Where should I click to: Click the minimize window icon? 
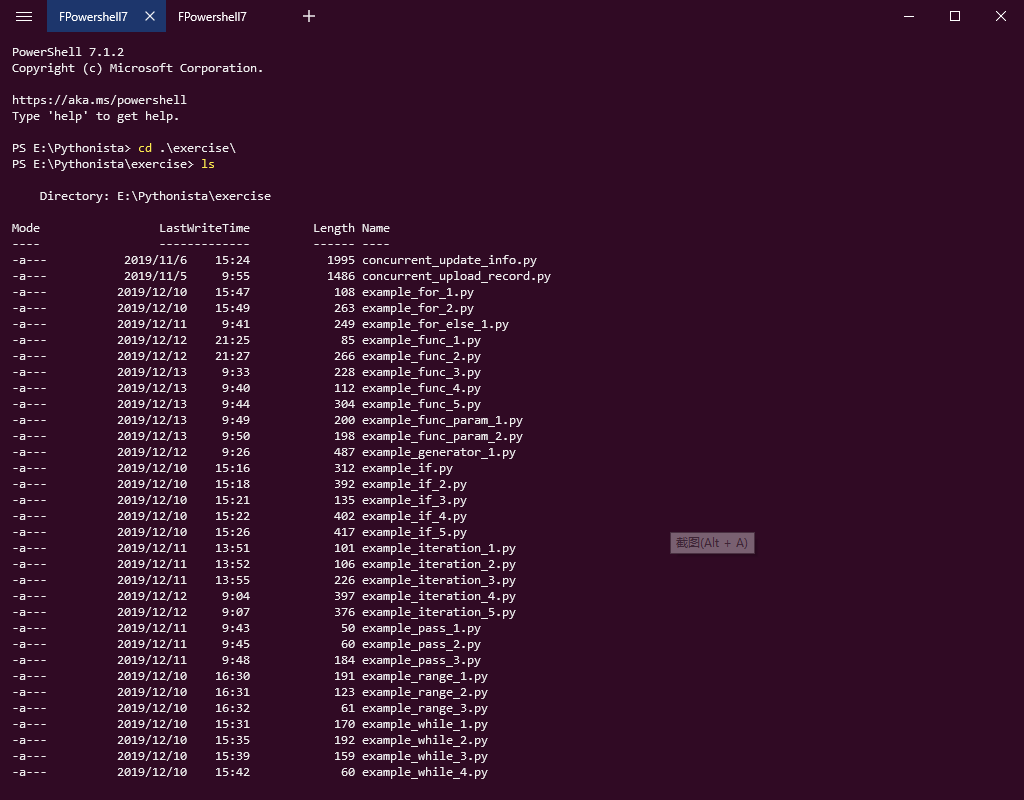(907, 16)
